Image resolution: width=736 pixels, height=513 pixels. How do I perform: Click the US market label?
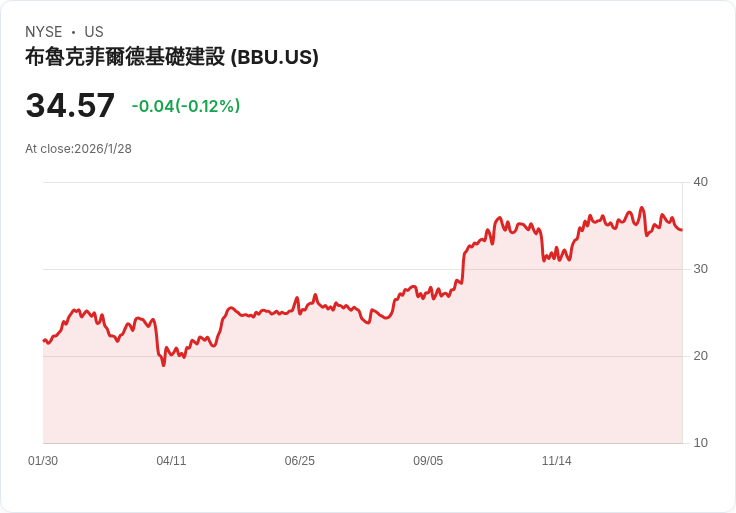pos(94,32)
